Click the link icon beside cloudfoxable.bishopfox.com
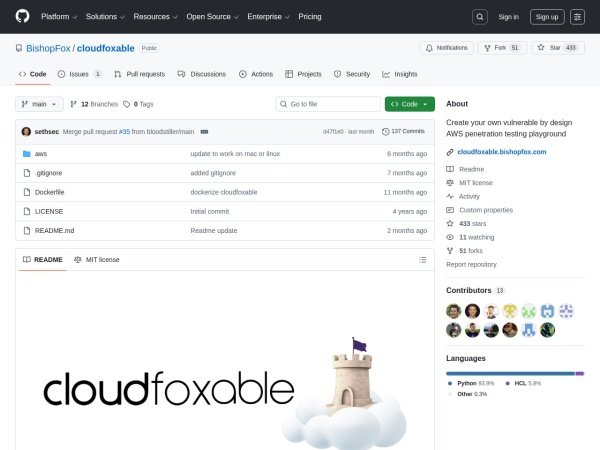 point(450,152)
